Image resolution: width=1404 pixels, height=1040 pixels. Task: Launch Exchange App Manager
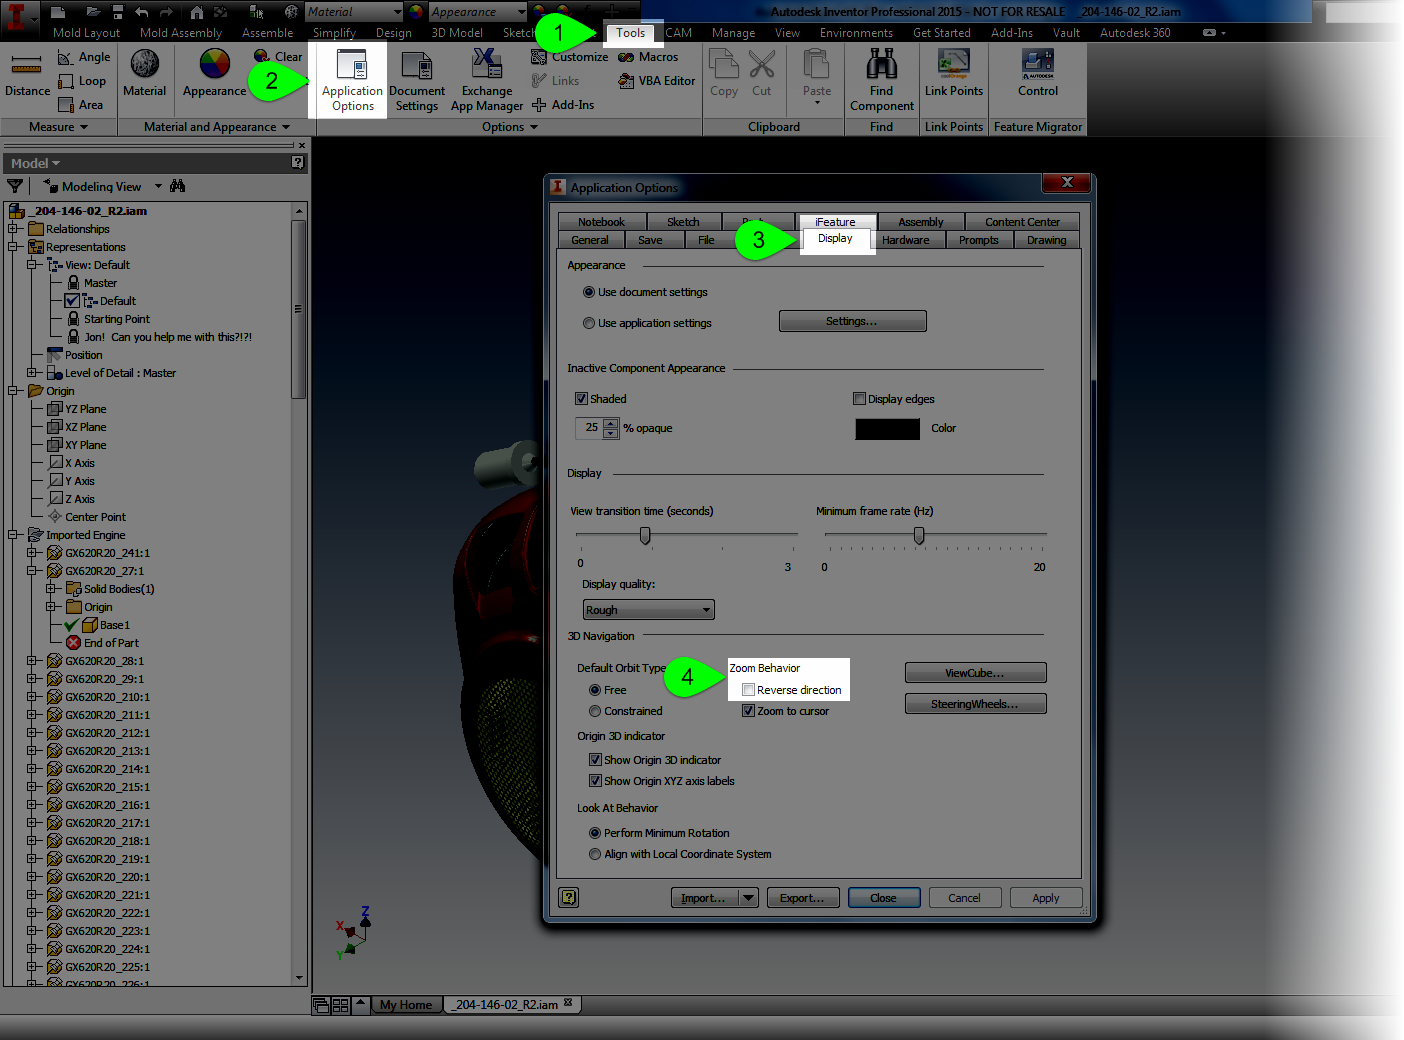tap(487, 80)
